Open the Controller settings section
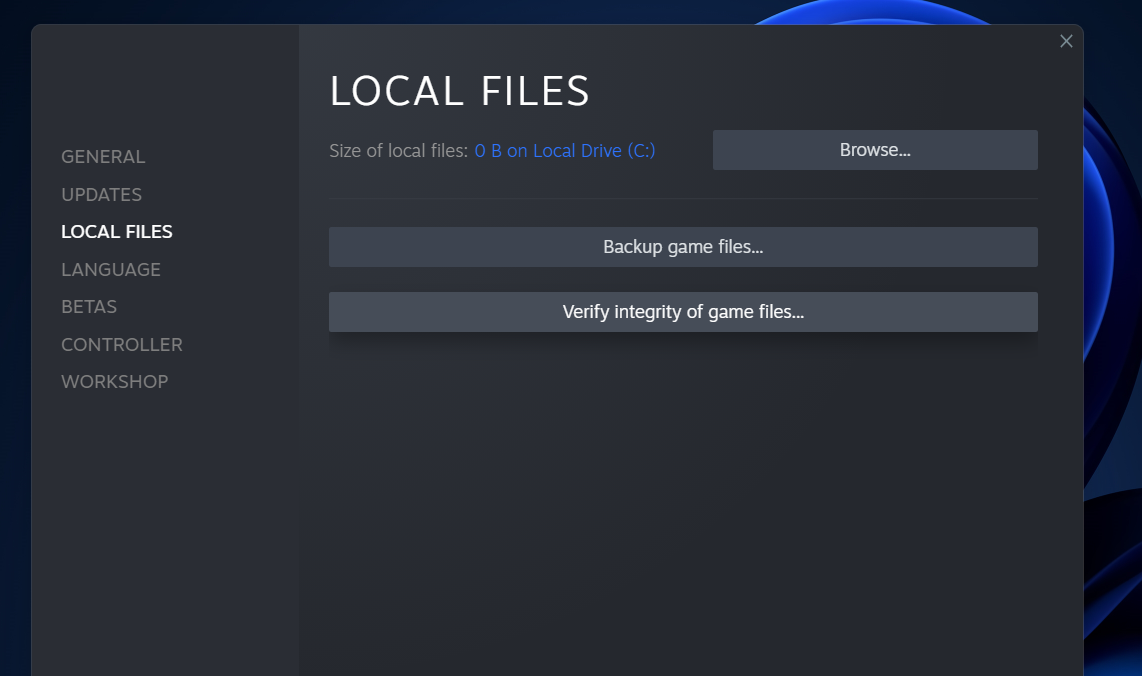 coord(122,345)
